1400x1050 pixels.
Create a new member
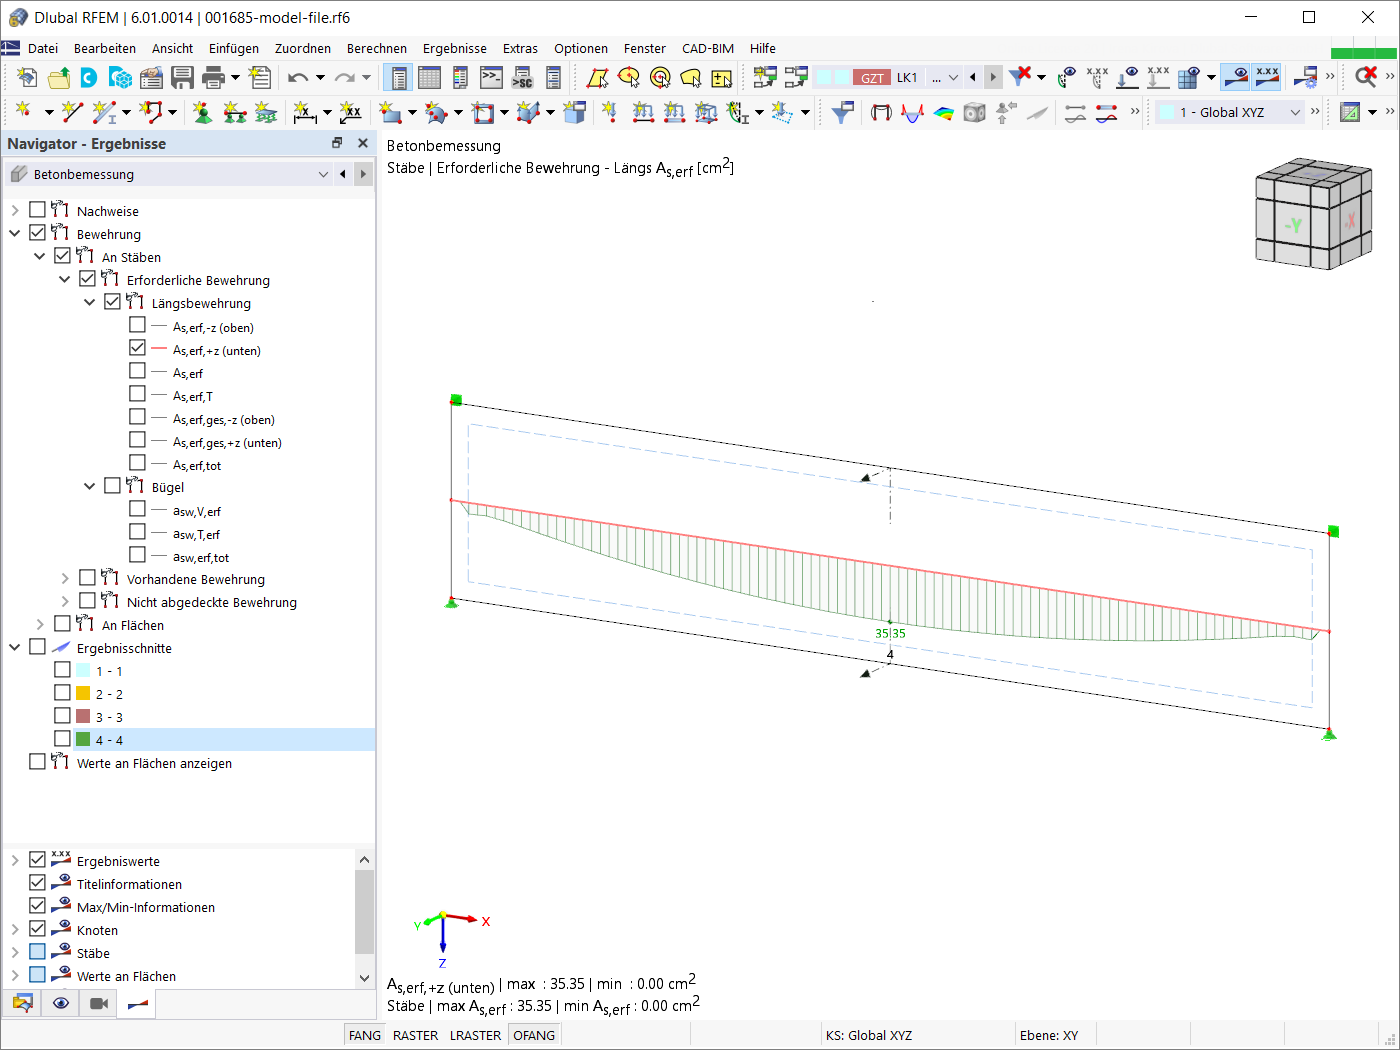(103, 112)
